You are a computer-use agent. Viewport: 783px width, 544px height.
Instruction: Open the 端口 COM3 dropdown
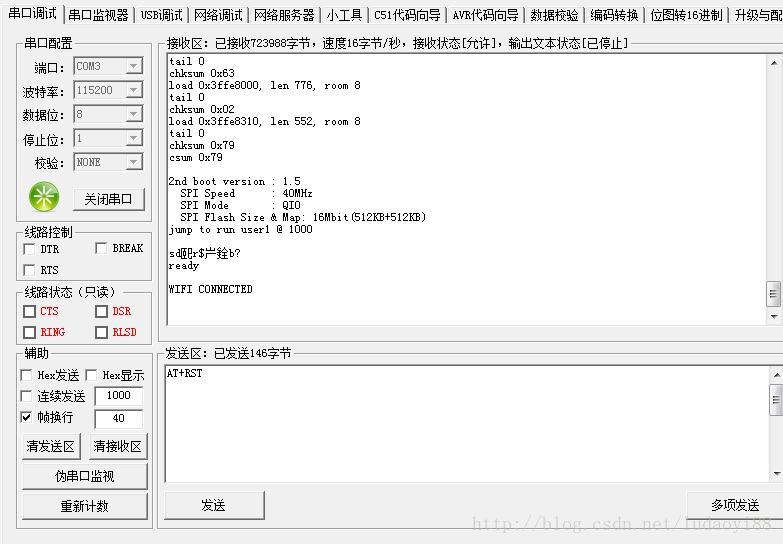(133, 66)
